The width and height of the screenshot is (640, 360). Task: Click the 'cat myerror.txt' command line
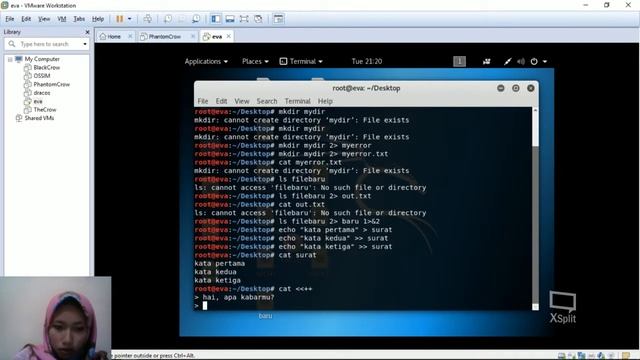click(268, 162)
